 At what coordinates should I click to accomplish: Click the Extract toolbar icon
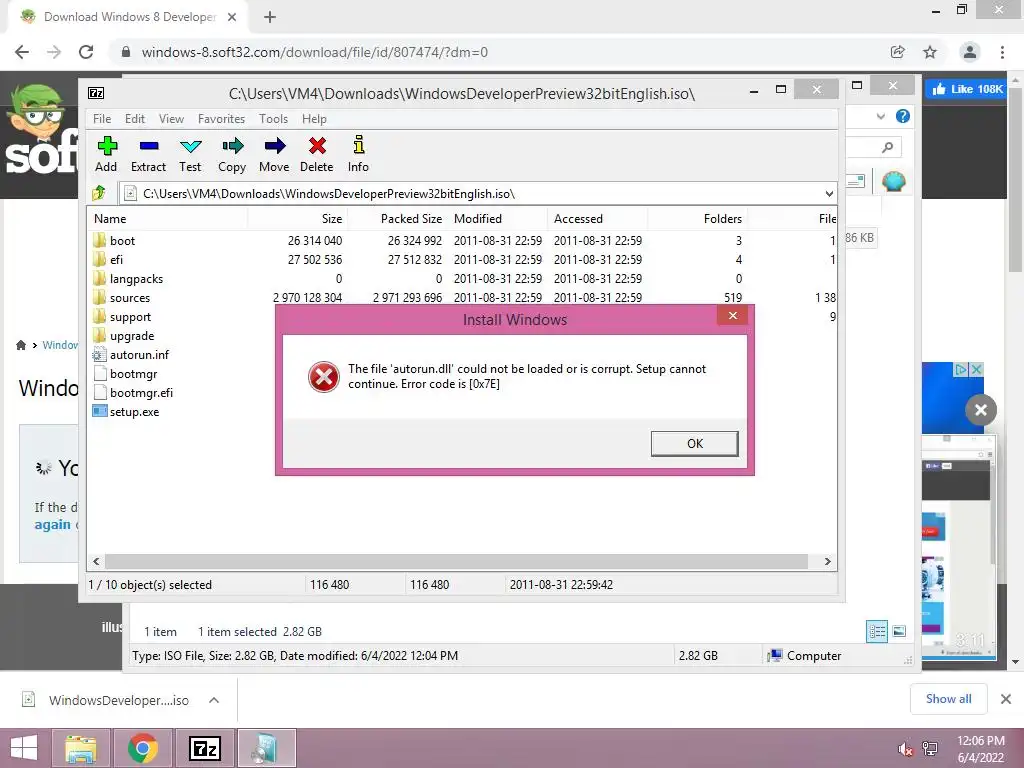pyautogui.click(x=148, y=154)
